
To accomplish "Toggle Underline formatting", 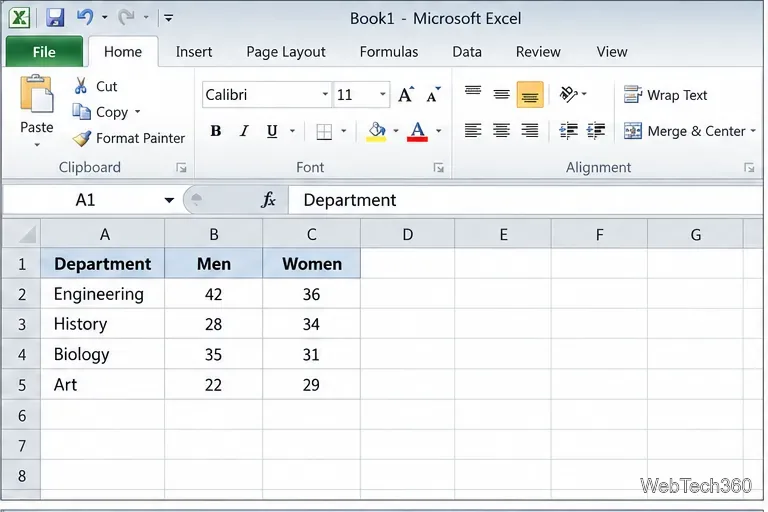I will [272, 131].
